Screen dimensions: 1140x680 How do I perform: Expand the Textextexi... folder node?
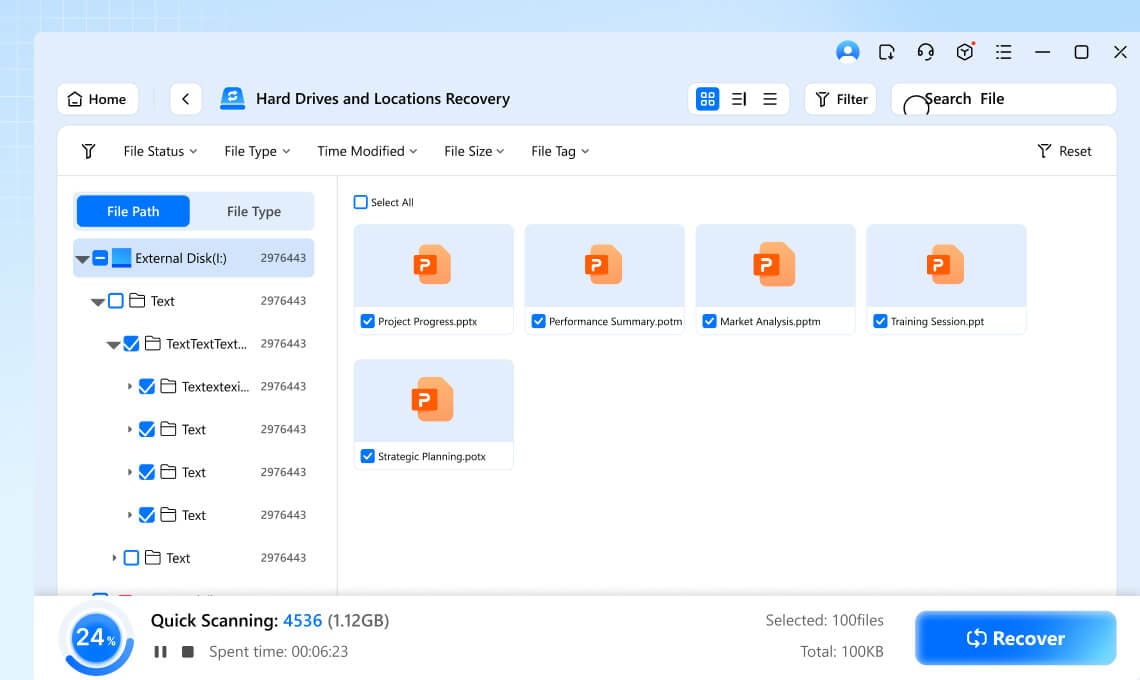[x=129, y=386]
